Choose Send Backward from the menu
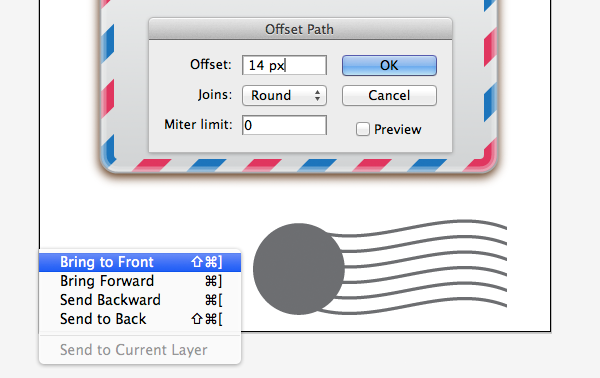 (x=140, y=300)
